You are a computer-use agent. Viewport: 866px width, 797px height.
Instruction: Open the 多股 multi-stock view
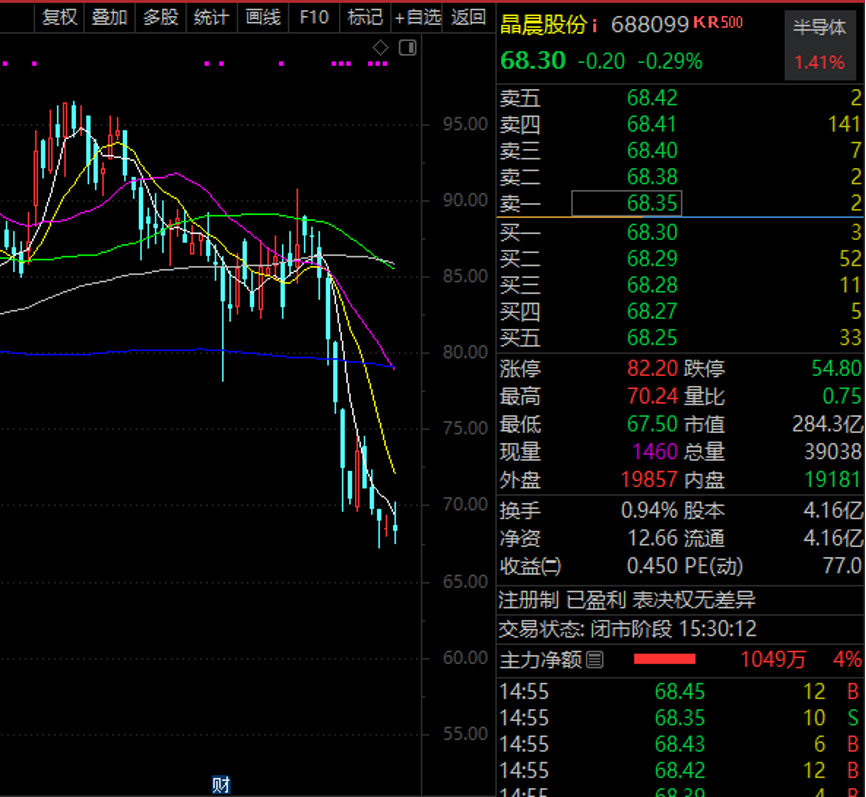point(160,17)
